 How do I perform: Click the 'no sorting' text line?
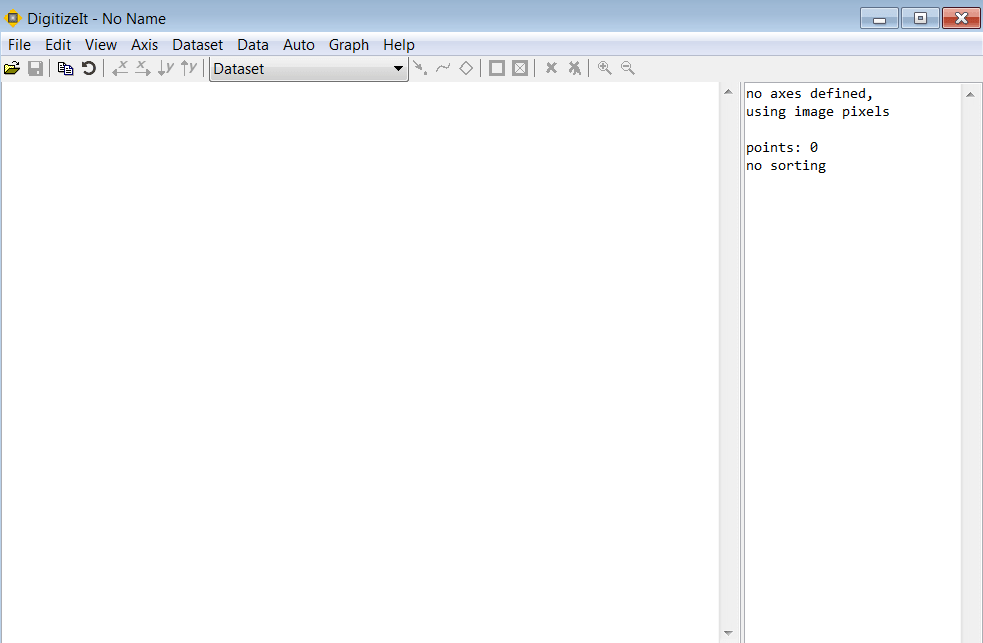[x=786, y=165]
